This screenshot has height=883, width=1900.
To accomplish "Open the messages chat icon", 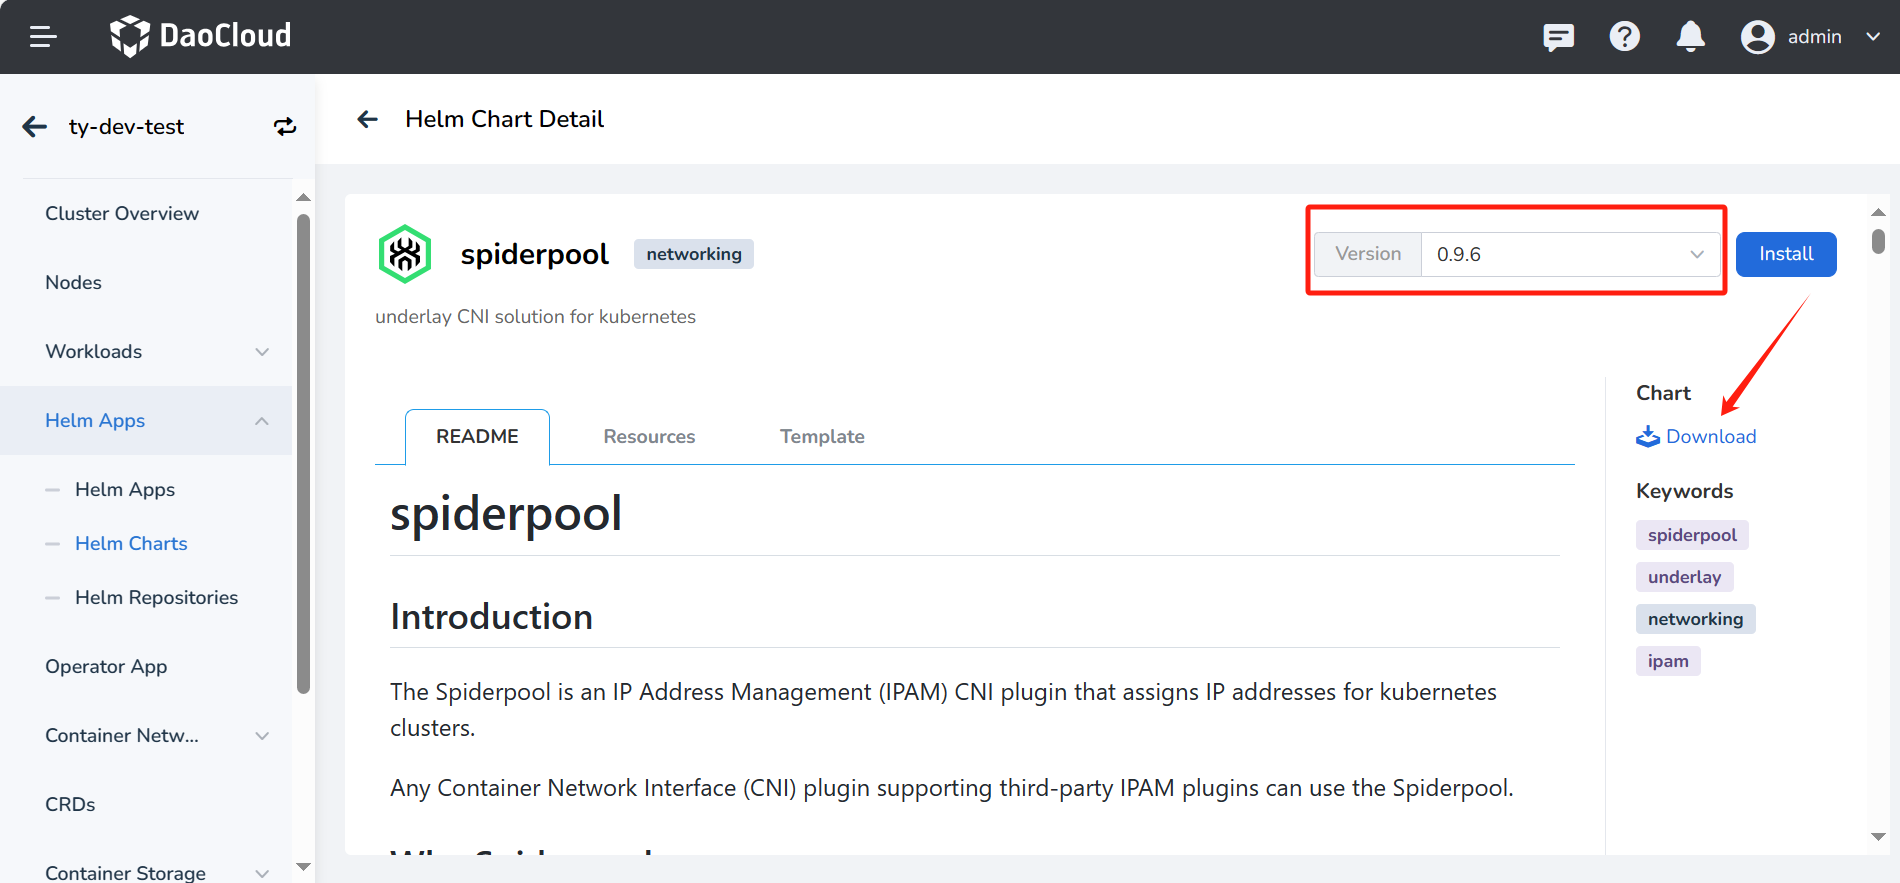I will click(x=1558, y=37).
